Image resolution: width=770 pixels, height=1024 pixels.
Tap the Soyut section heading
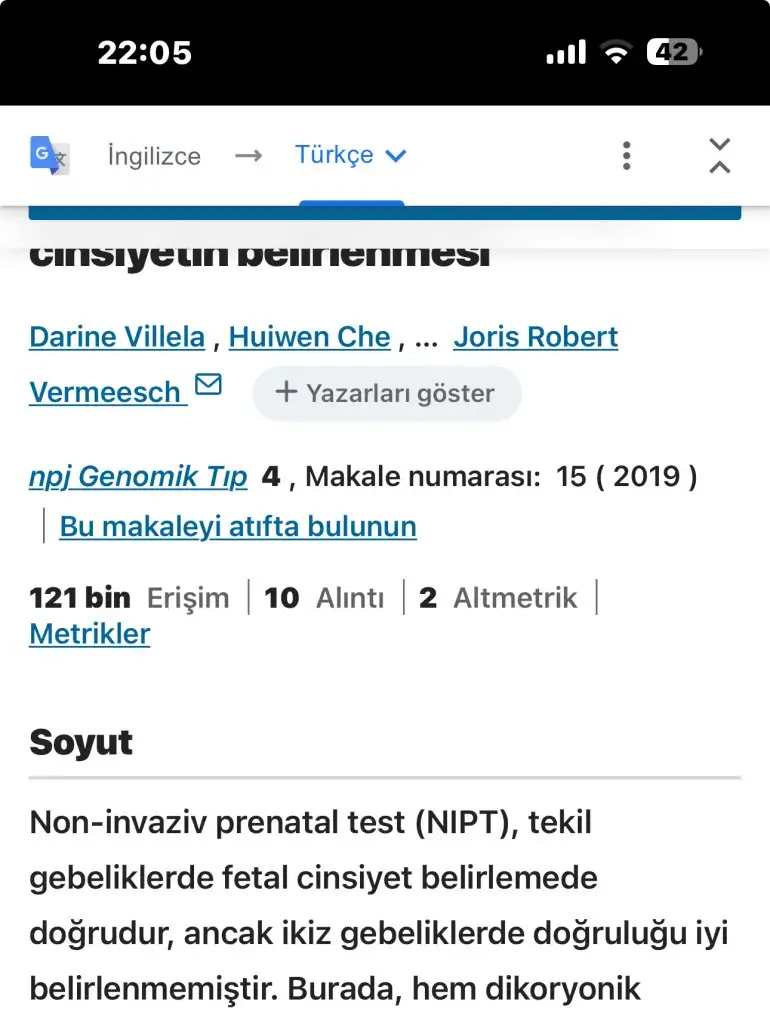click(x=81, y=743)
